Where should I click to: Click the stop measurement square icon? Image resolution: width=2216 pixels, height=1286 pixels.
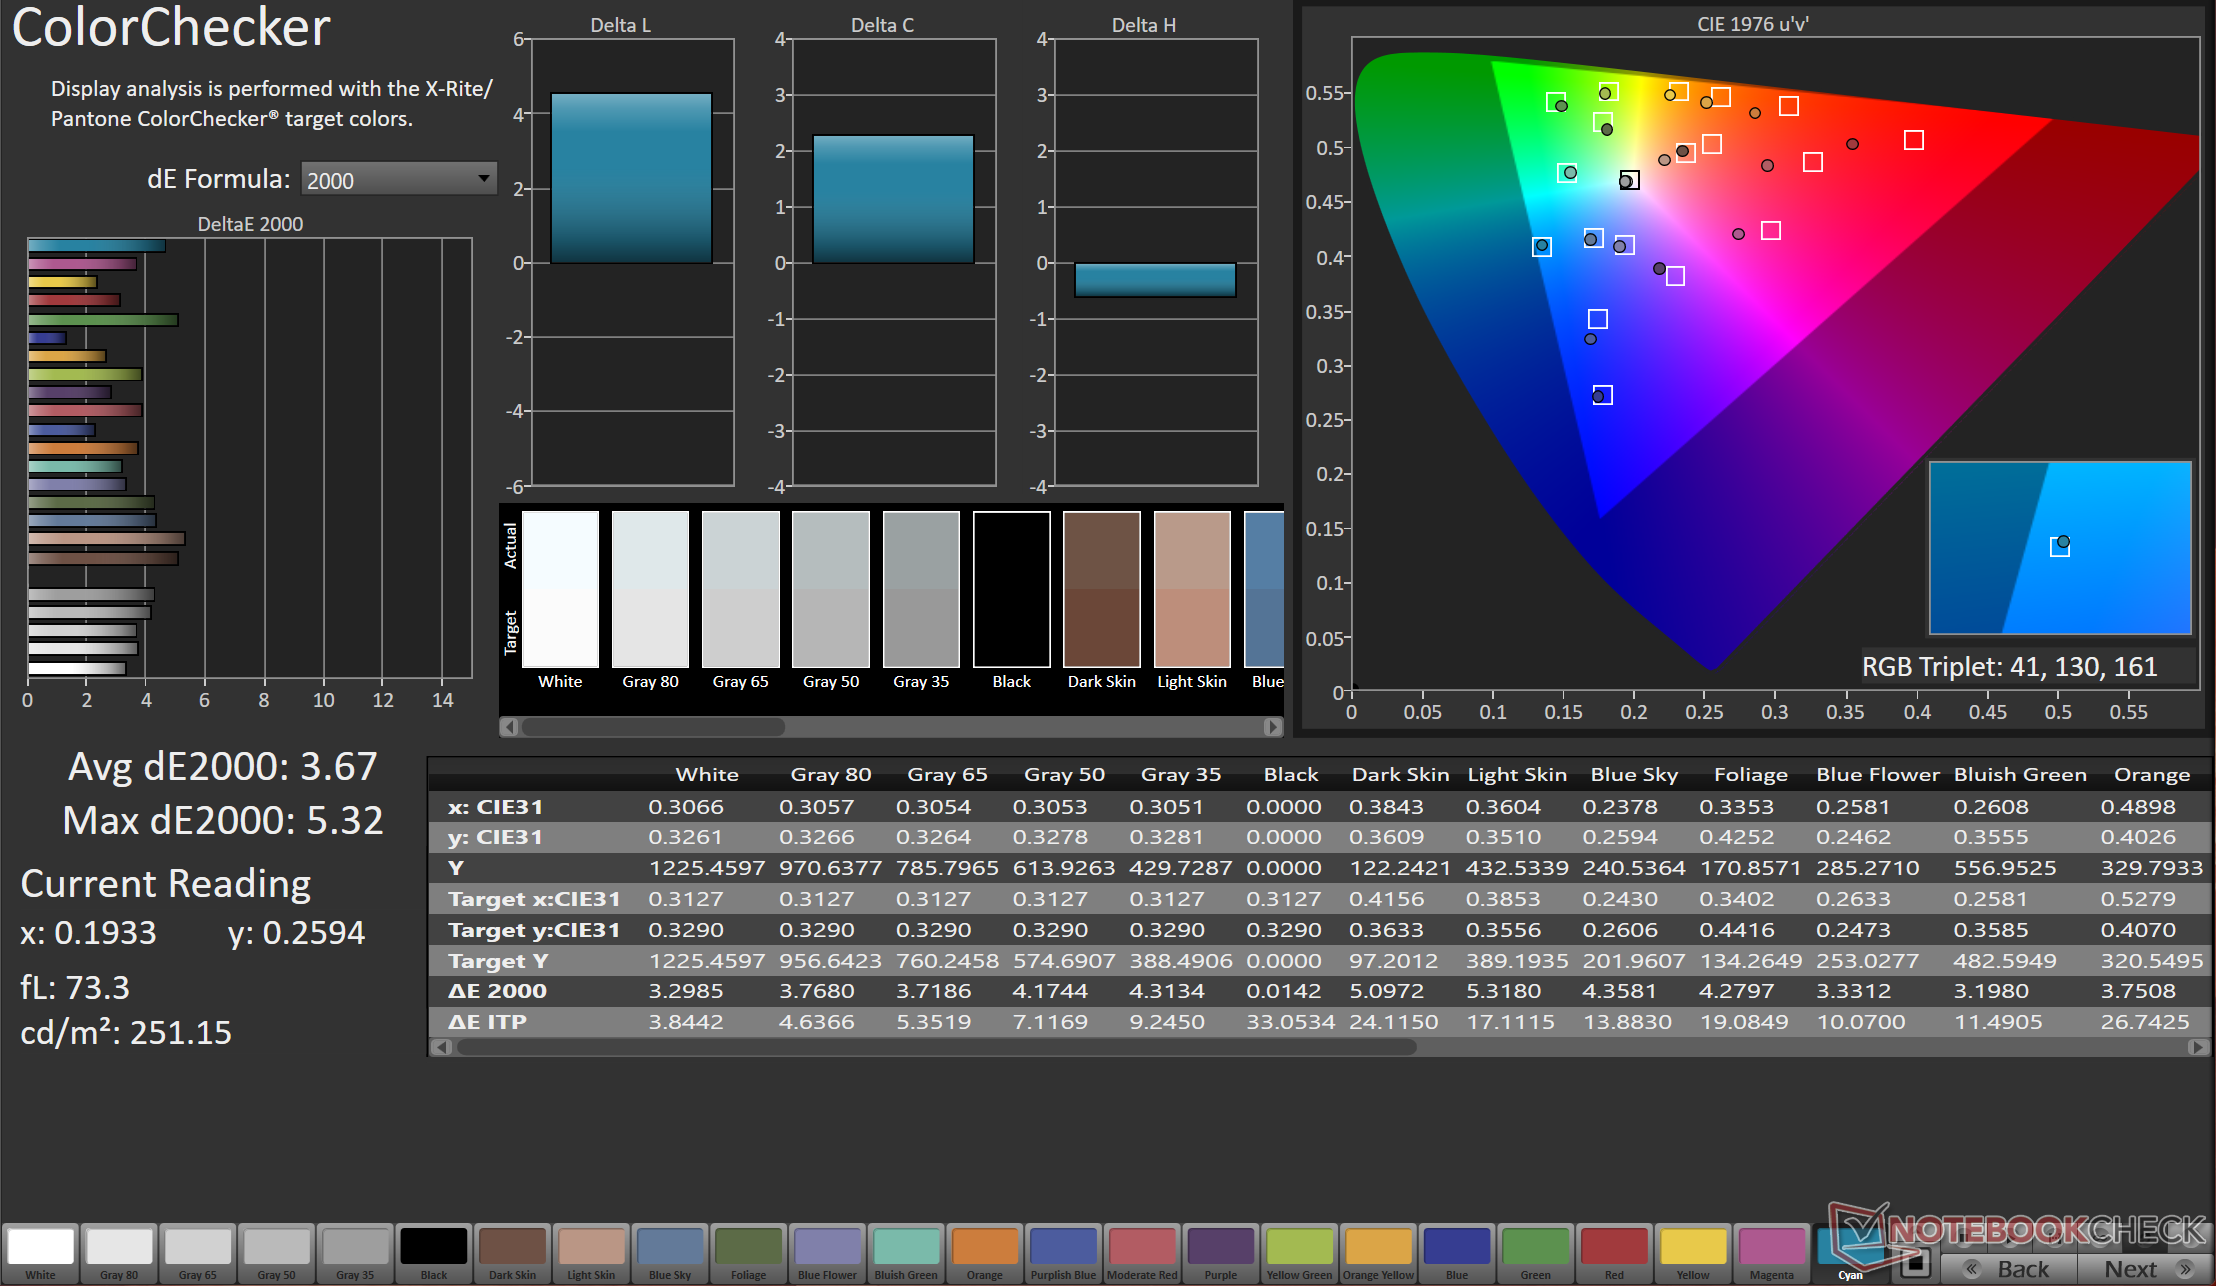(x=1915, y=1264)
